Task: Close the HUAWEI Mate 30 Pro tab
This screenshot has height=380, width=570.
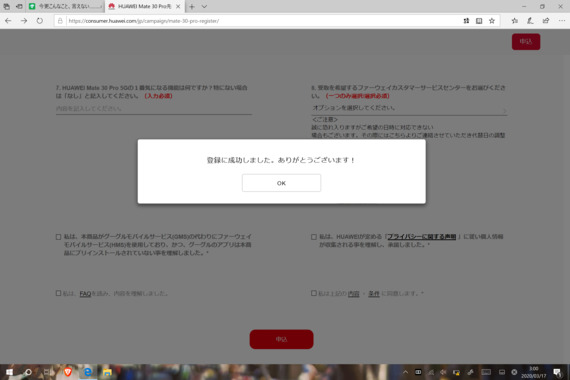Action: coord(178,7)
